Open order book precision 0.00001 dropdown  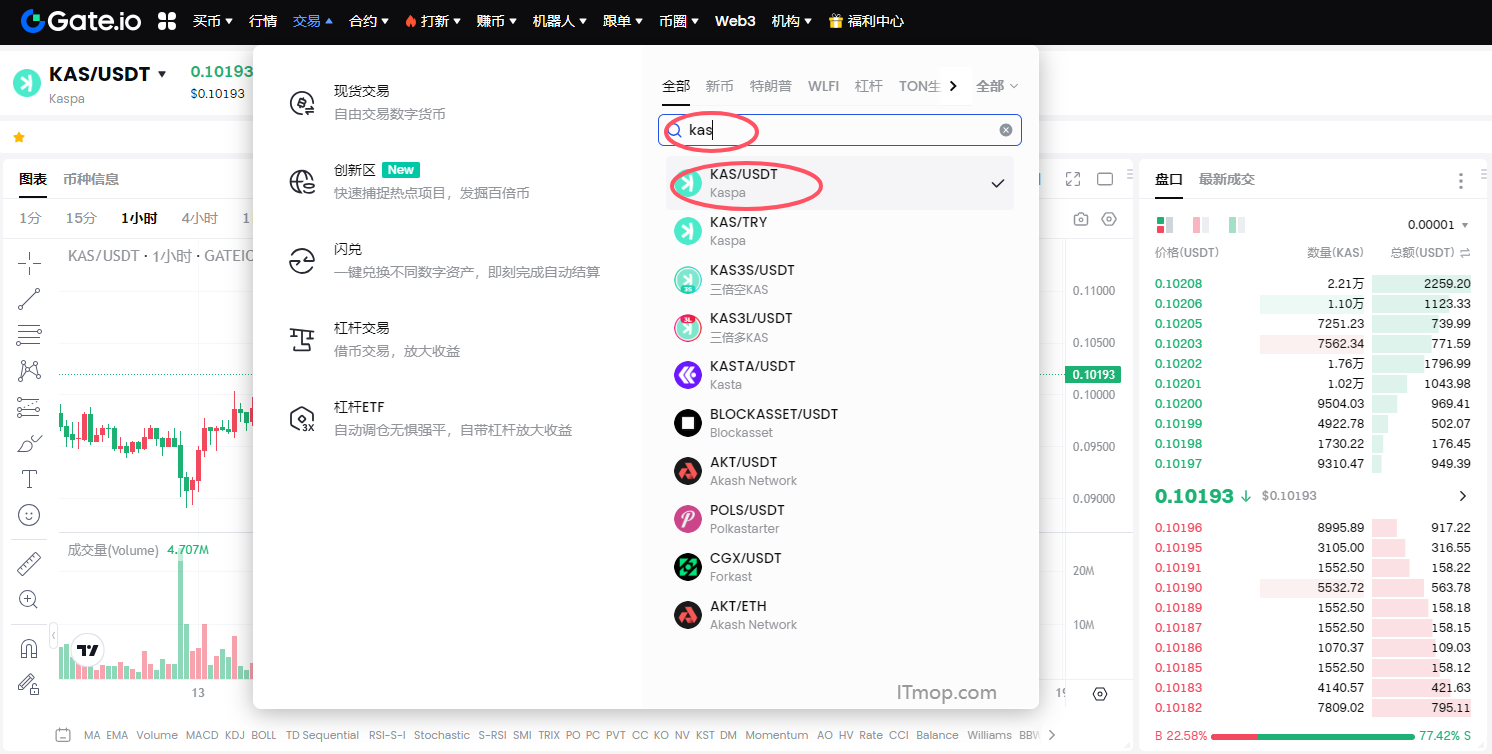pyautogui.click(x=1438, y=225)
